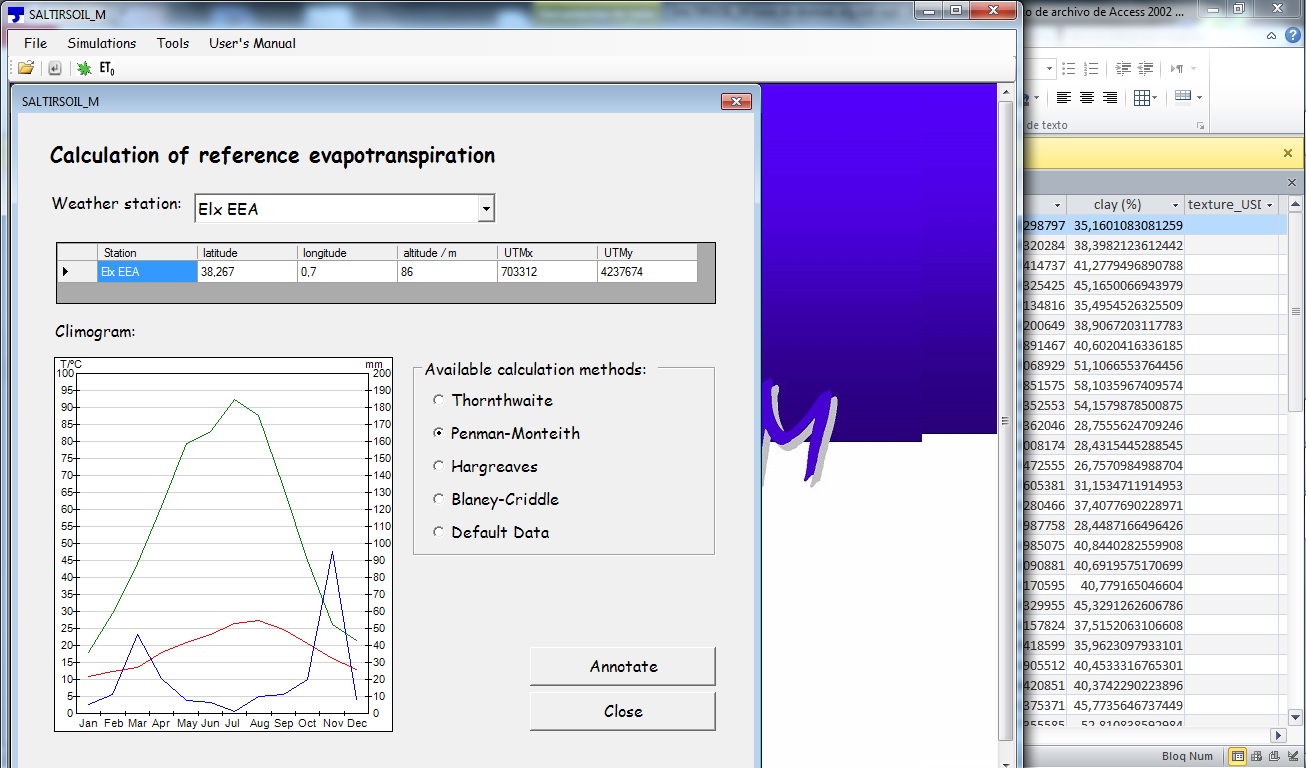Image resolution: width=1306 pixels, height=768 pixels.
Task: Open Access help with the question mark icon
Action: (x=1293, y=35)
